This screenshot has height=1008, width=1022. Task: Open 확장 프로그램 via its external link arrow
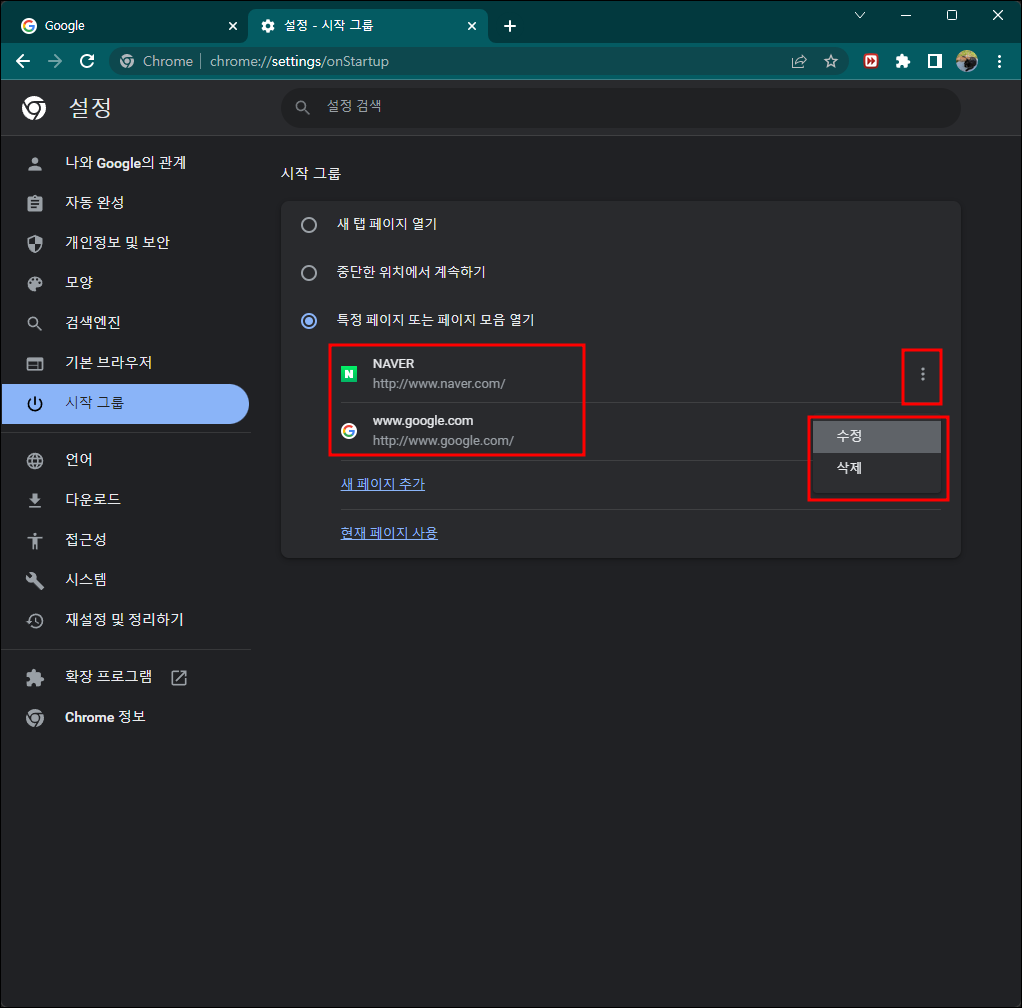pyautogui.click(x=177, y=677)
